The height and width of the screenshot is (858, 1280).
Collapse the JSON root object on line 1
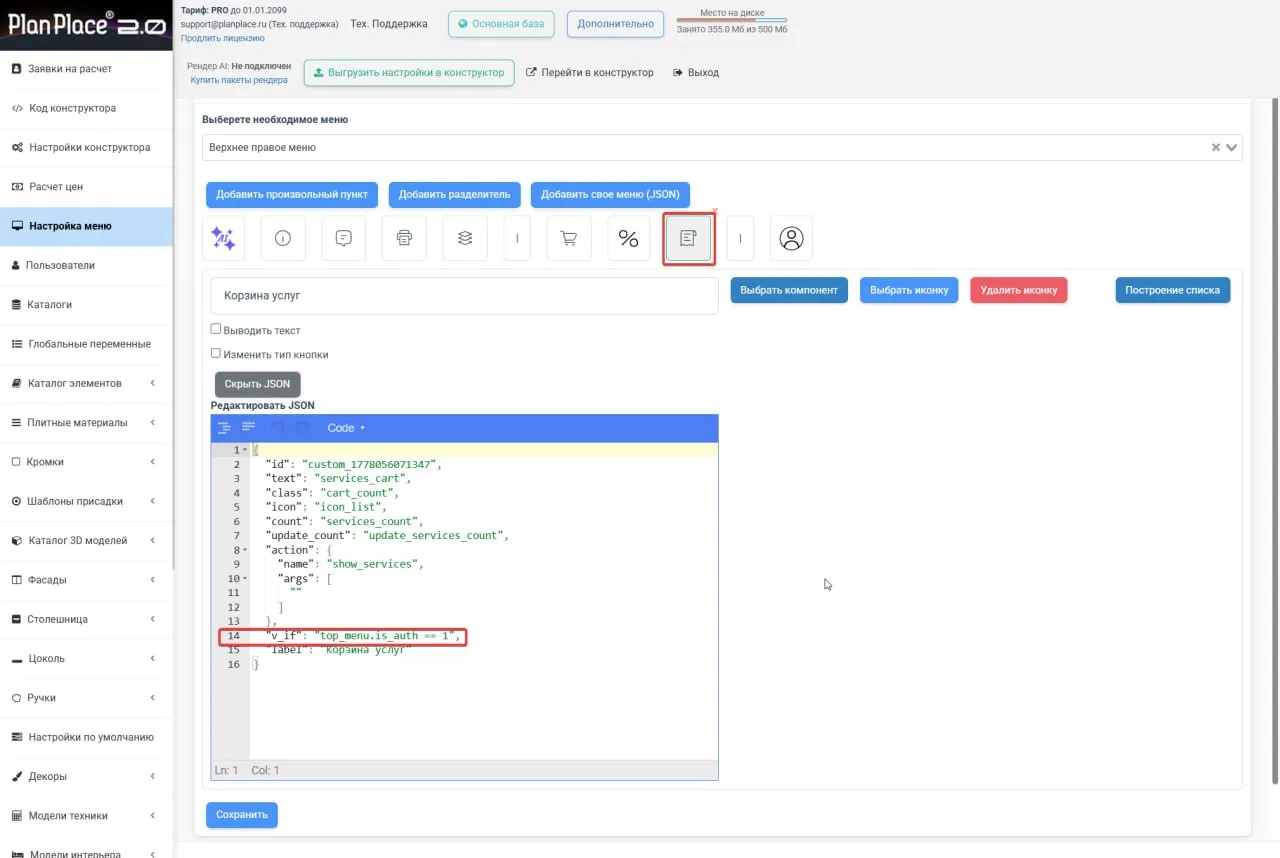click(x=245, y=450)
